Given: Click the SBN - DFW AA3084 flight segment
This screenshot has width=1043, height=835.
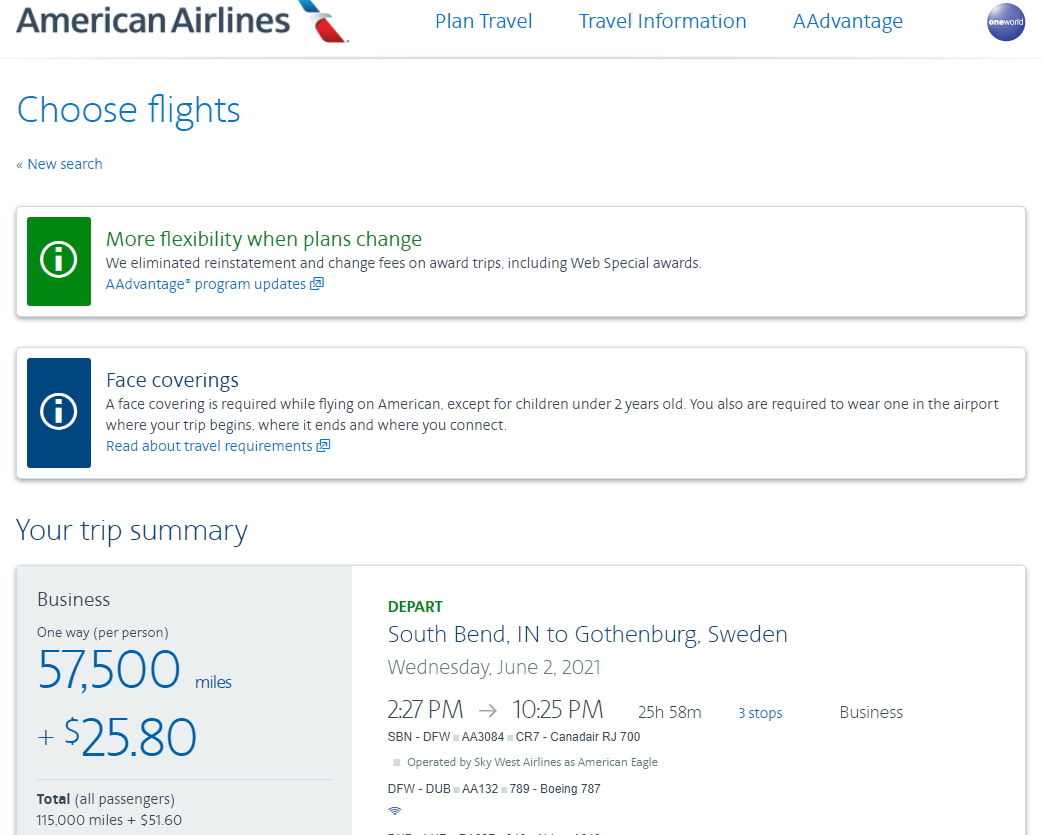Looking at the screenshot, I should tap(514, 737).
